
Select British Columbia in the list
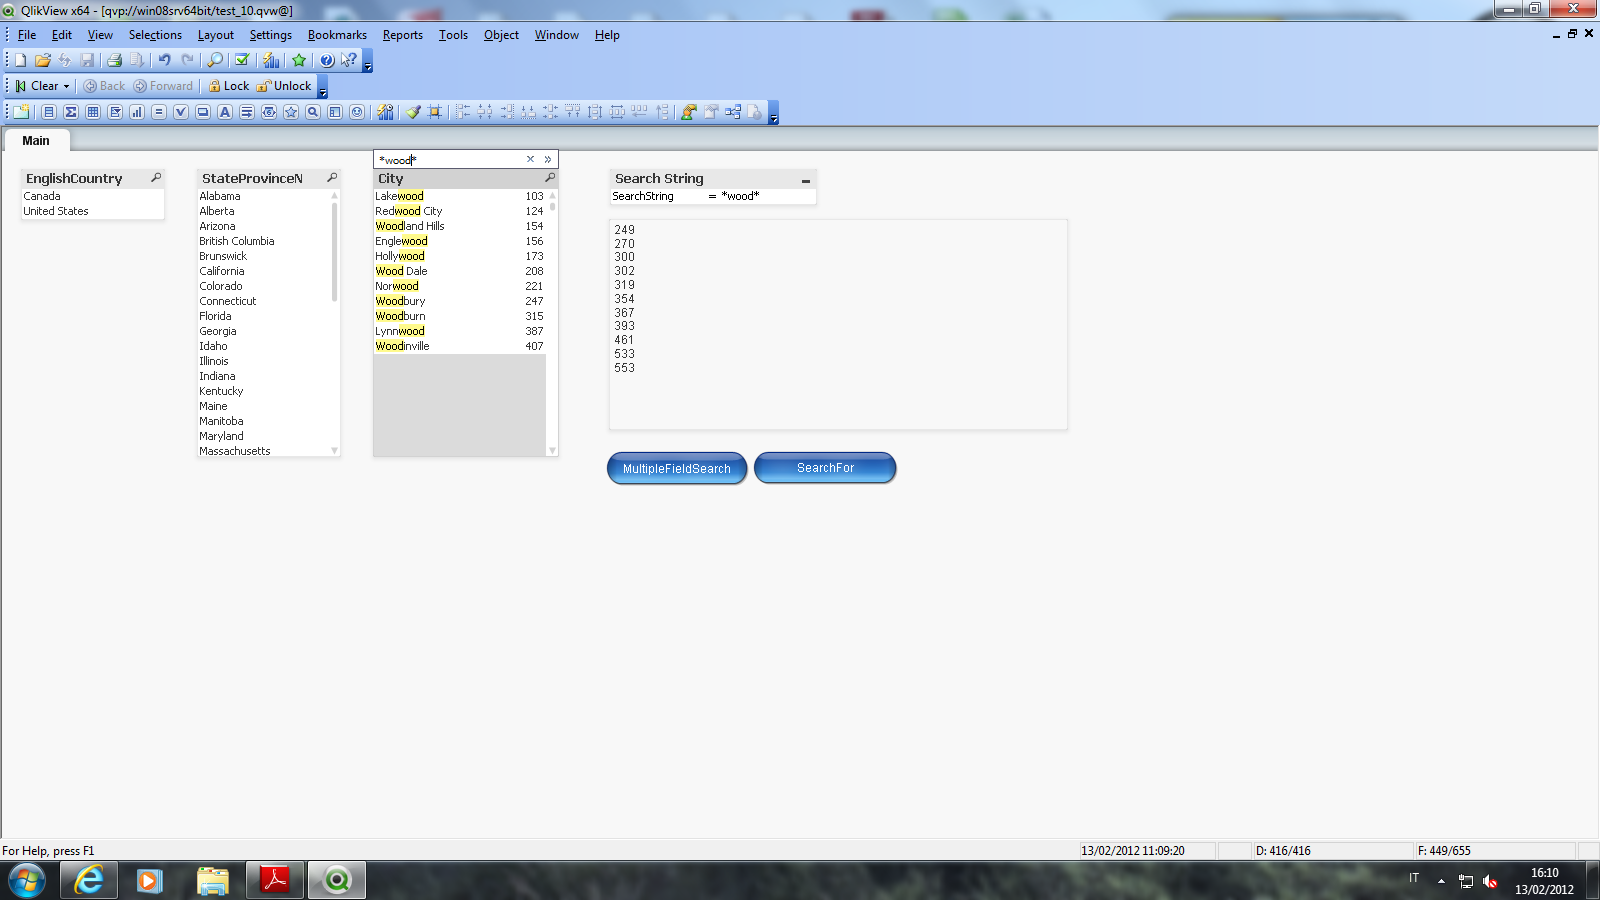click(x=264, y=241)
